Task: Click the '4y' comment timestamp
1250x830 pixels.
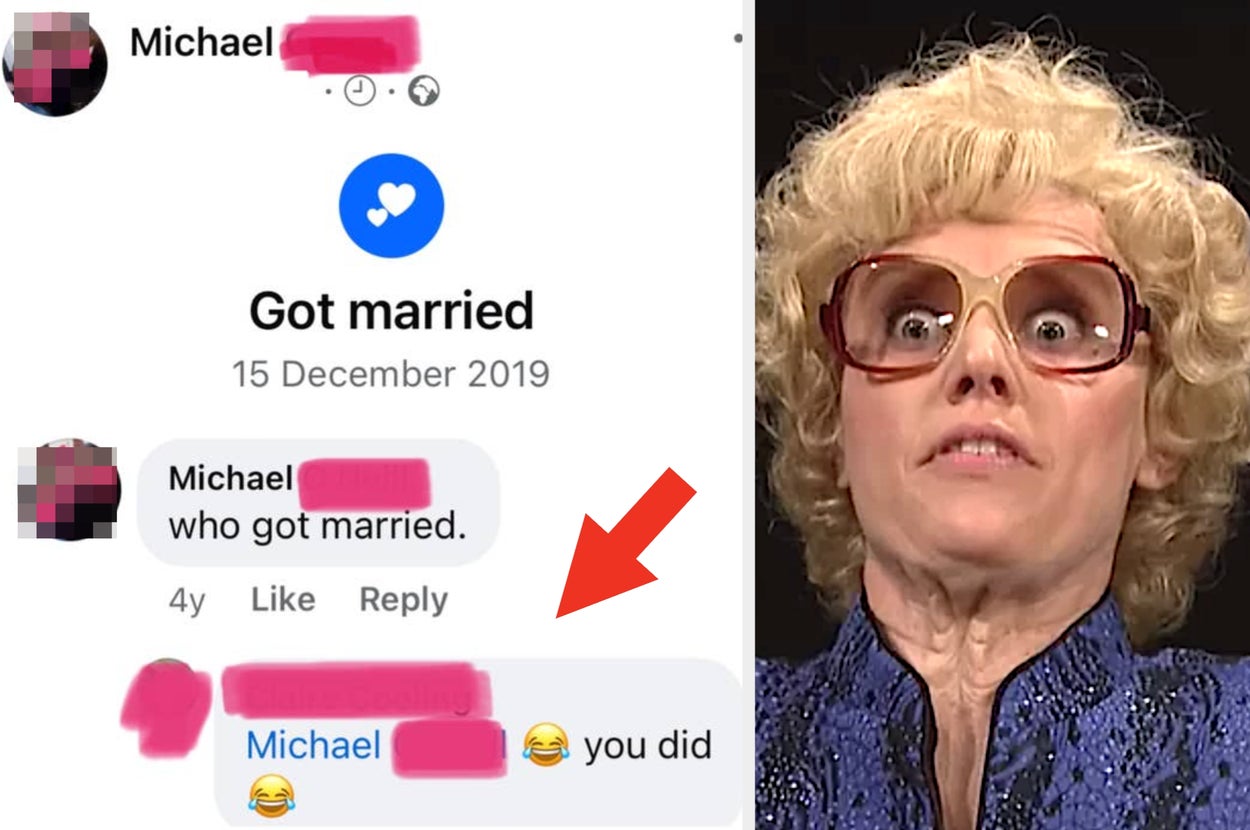Action: pyautogui.click(x=187, y=600)
